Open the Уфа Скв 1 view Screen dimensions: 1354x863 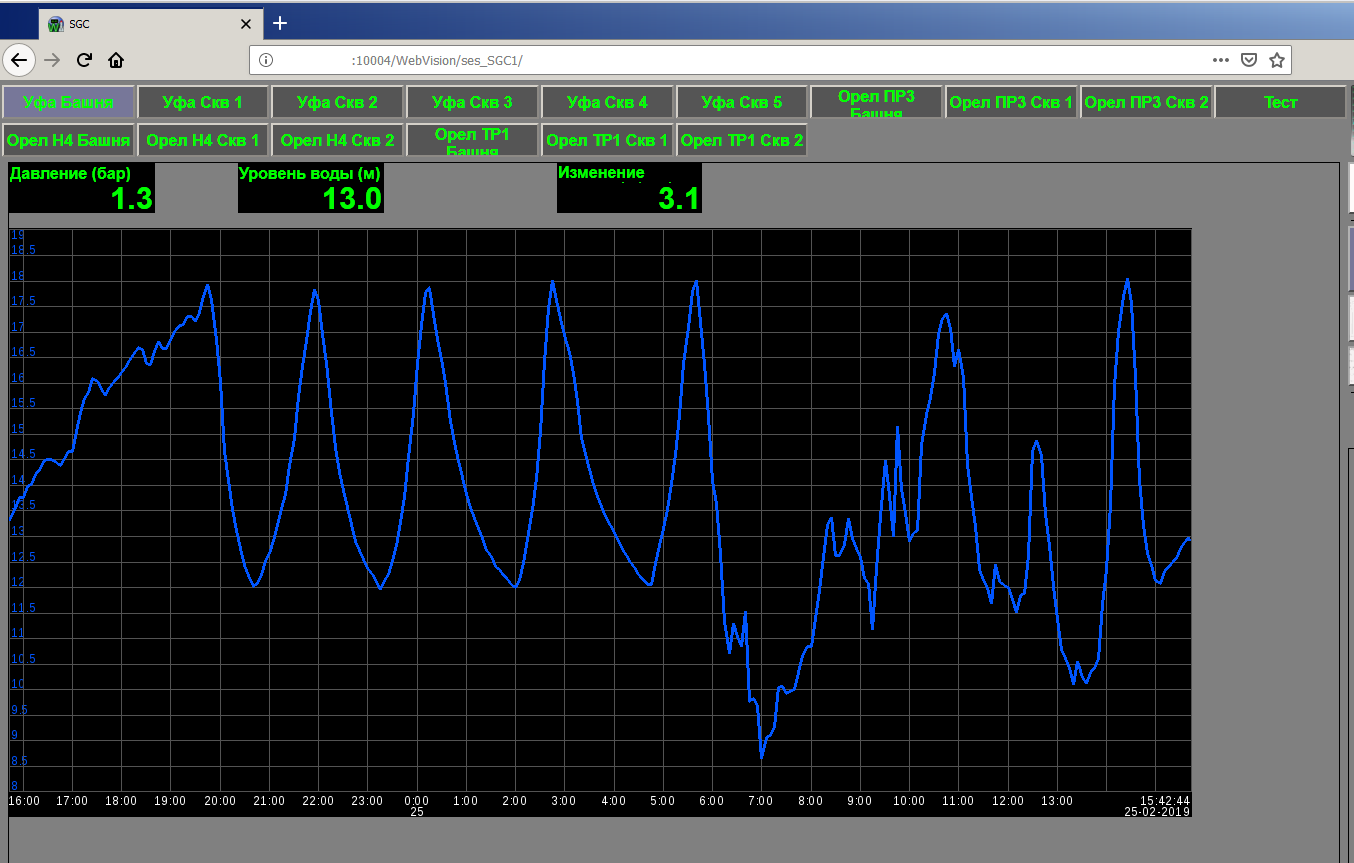[202, 102]
